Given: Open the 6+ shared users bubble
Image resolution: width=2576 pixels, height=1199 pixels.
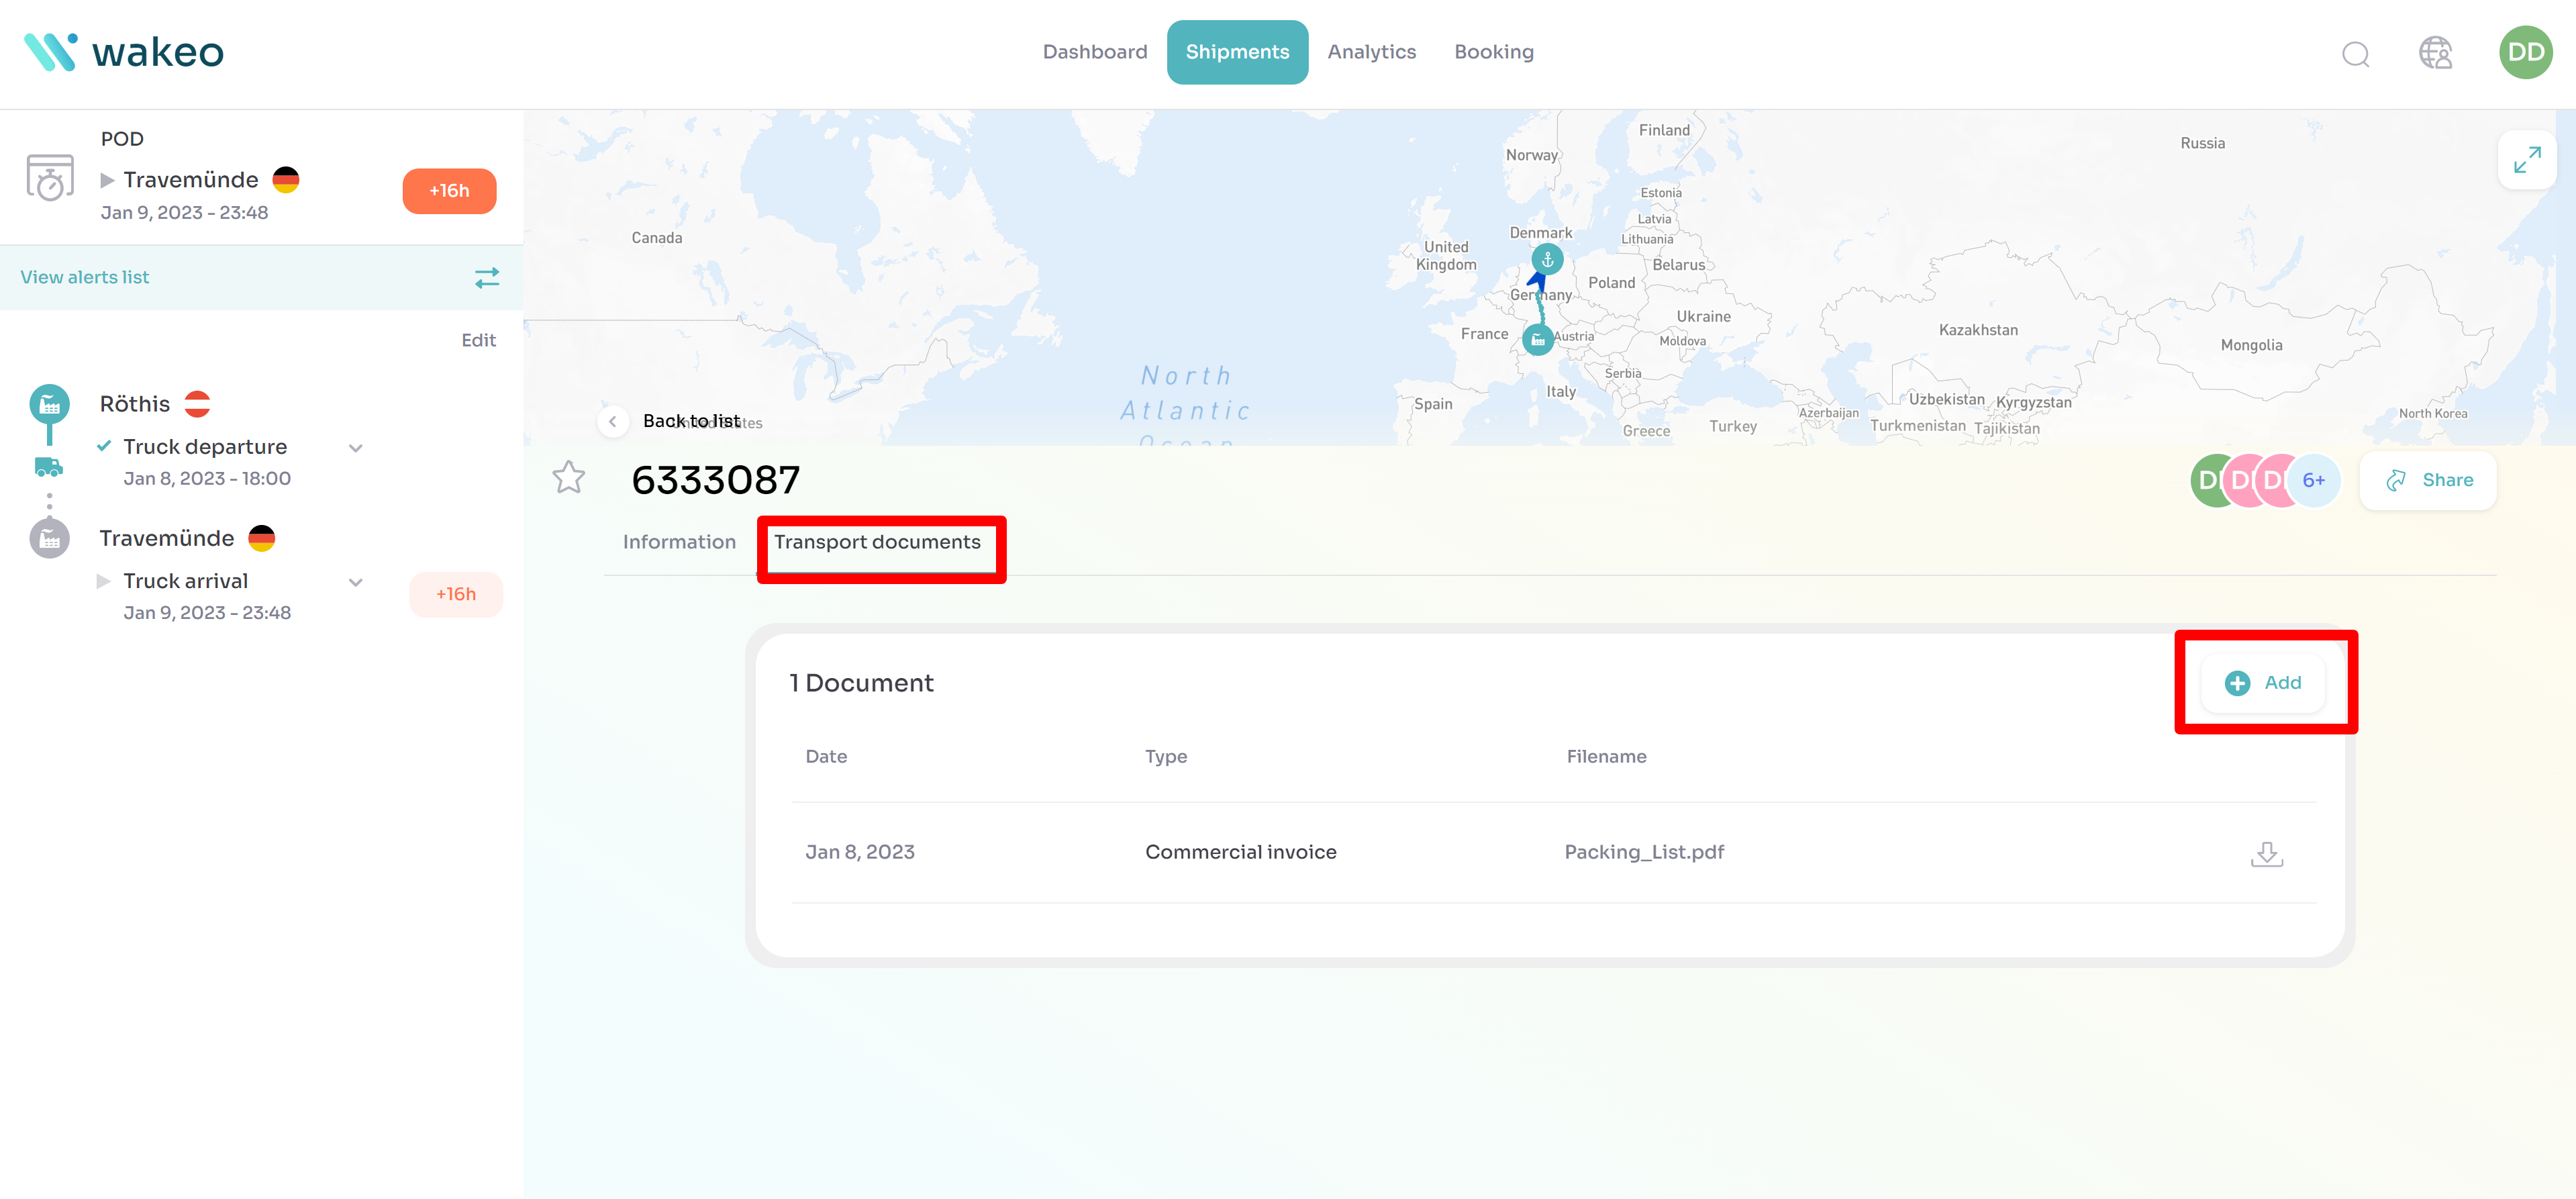Looking at the screenshot, I should point(2313,481).
